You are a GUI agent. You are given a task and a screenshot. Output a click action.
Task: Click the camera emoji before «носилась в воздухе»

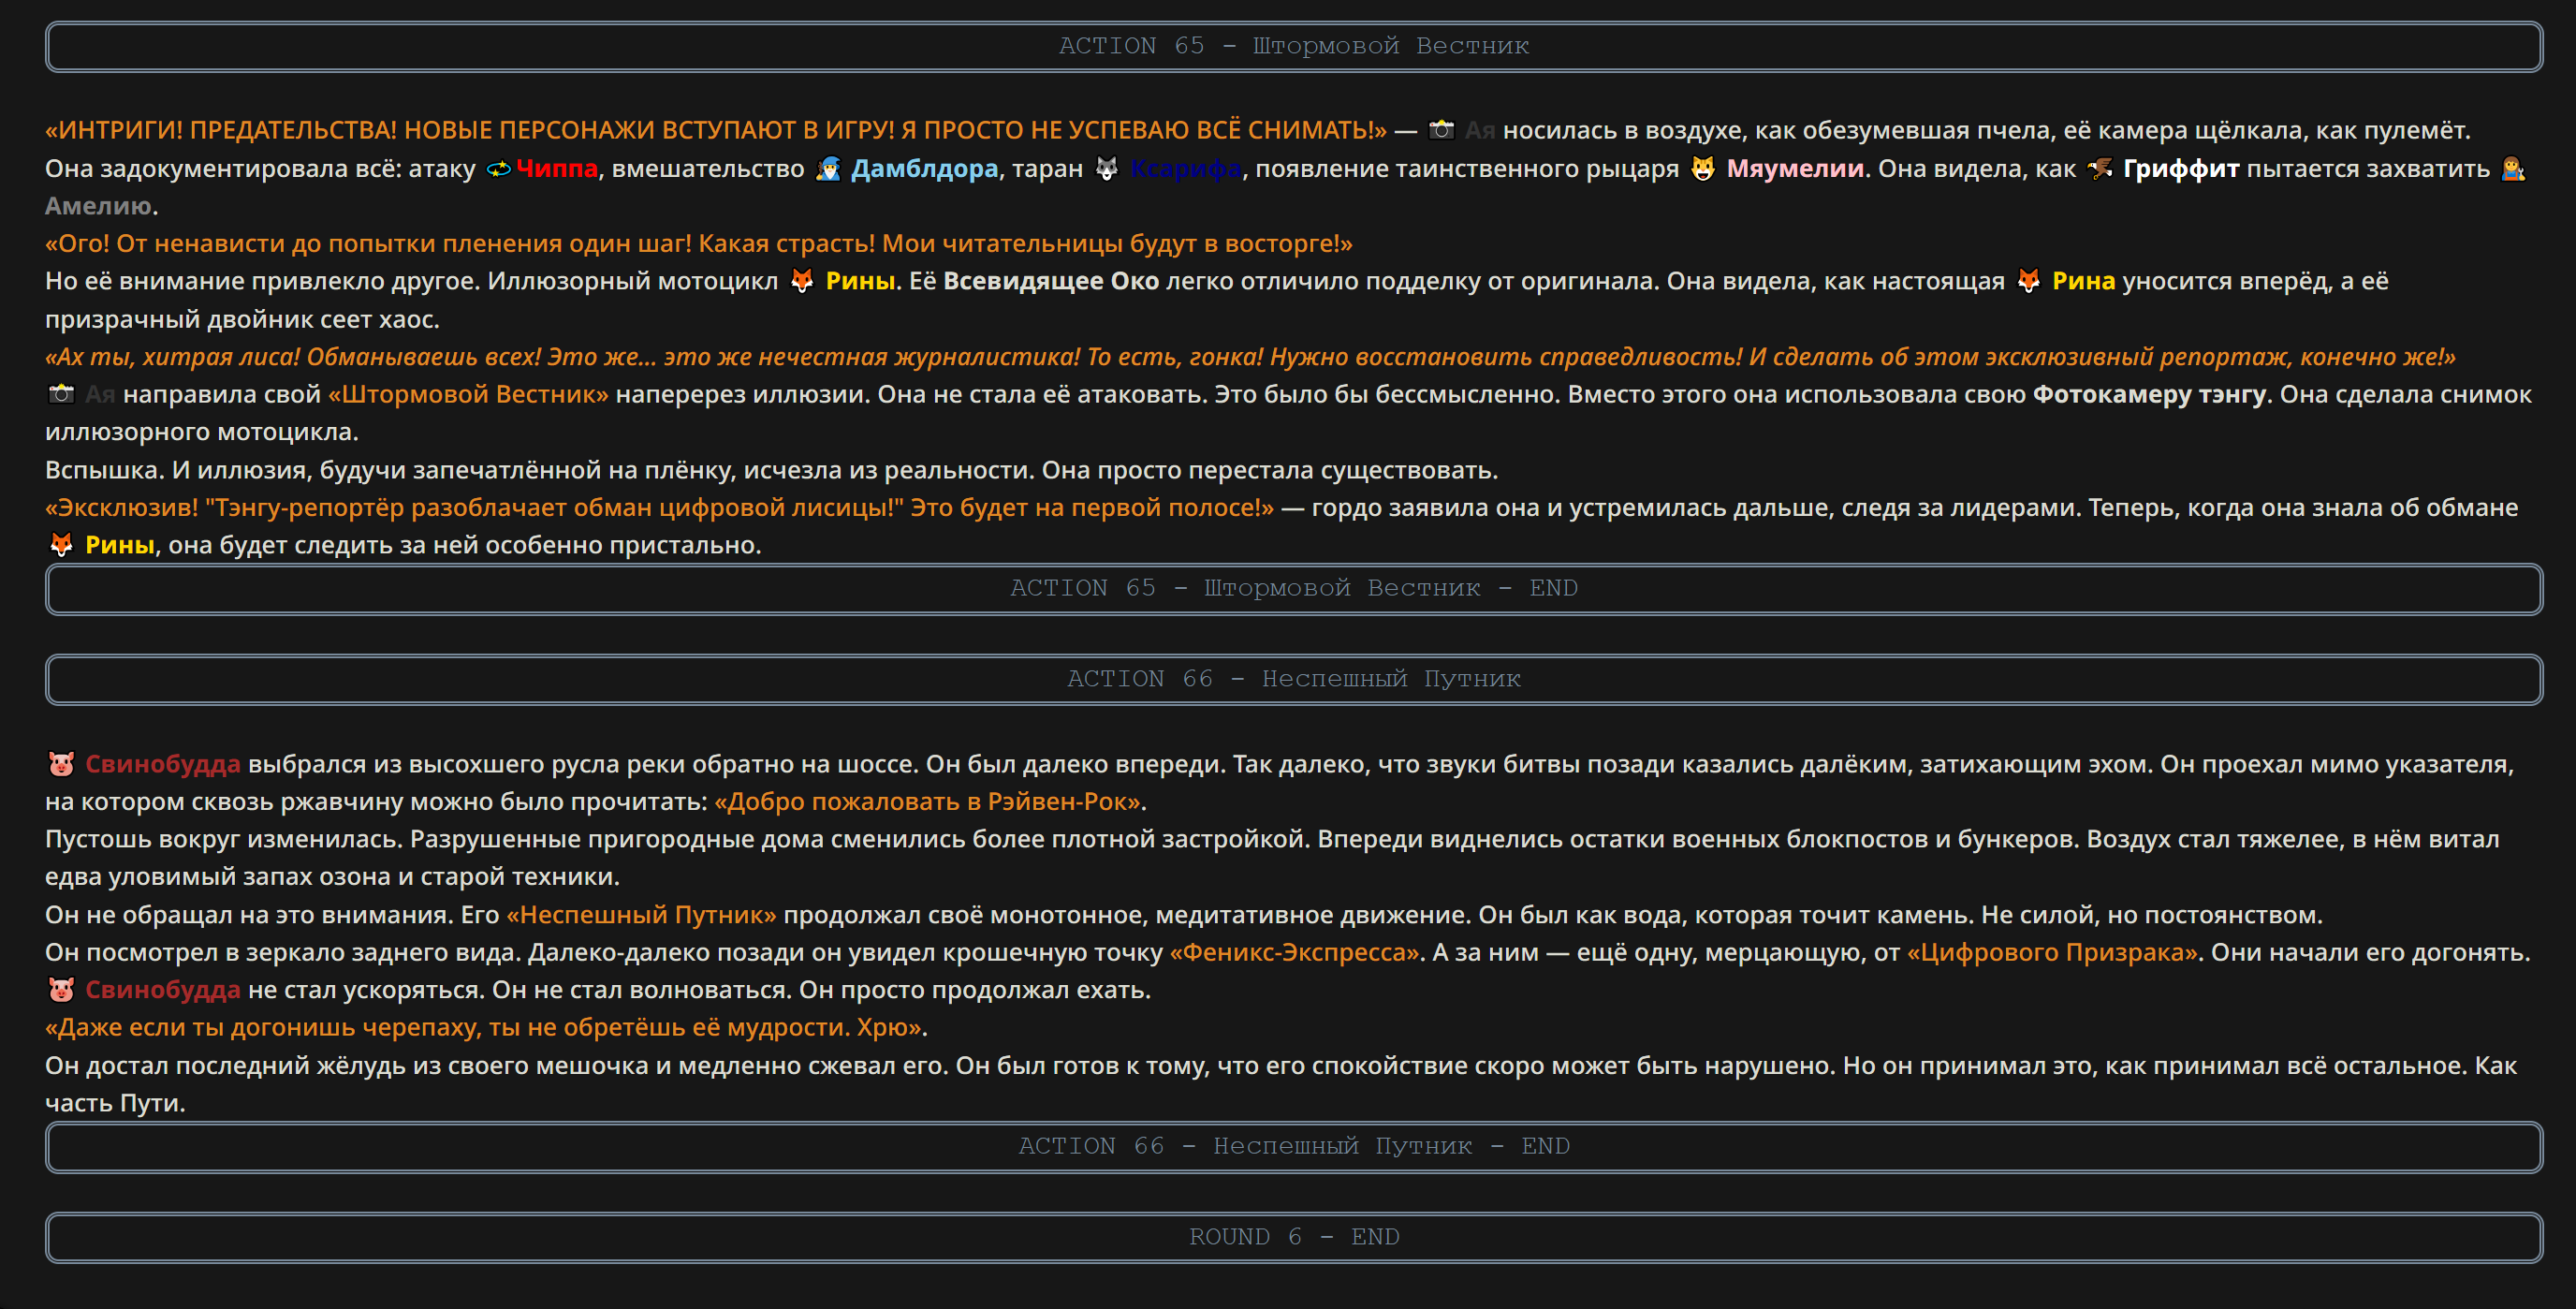[x=1441, y=130]
